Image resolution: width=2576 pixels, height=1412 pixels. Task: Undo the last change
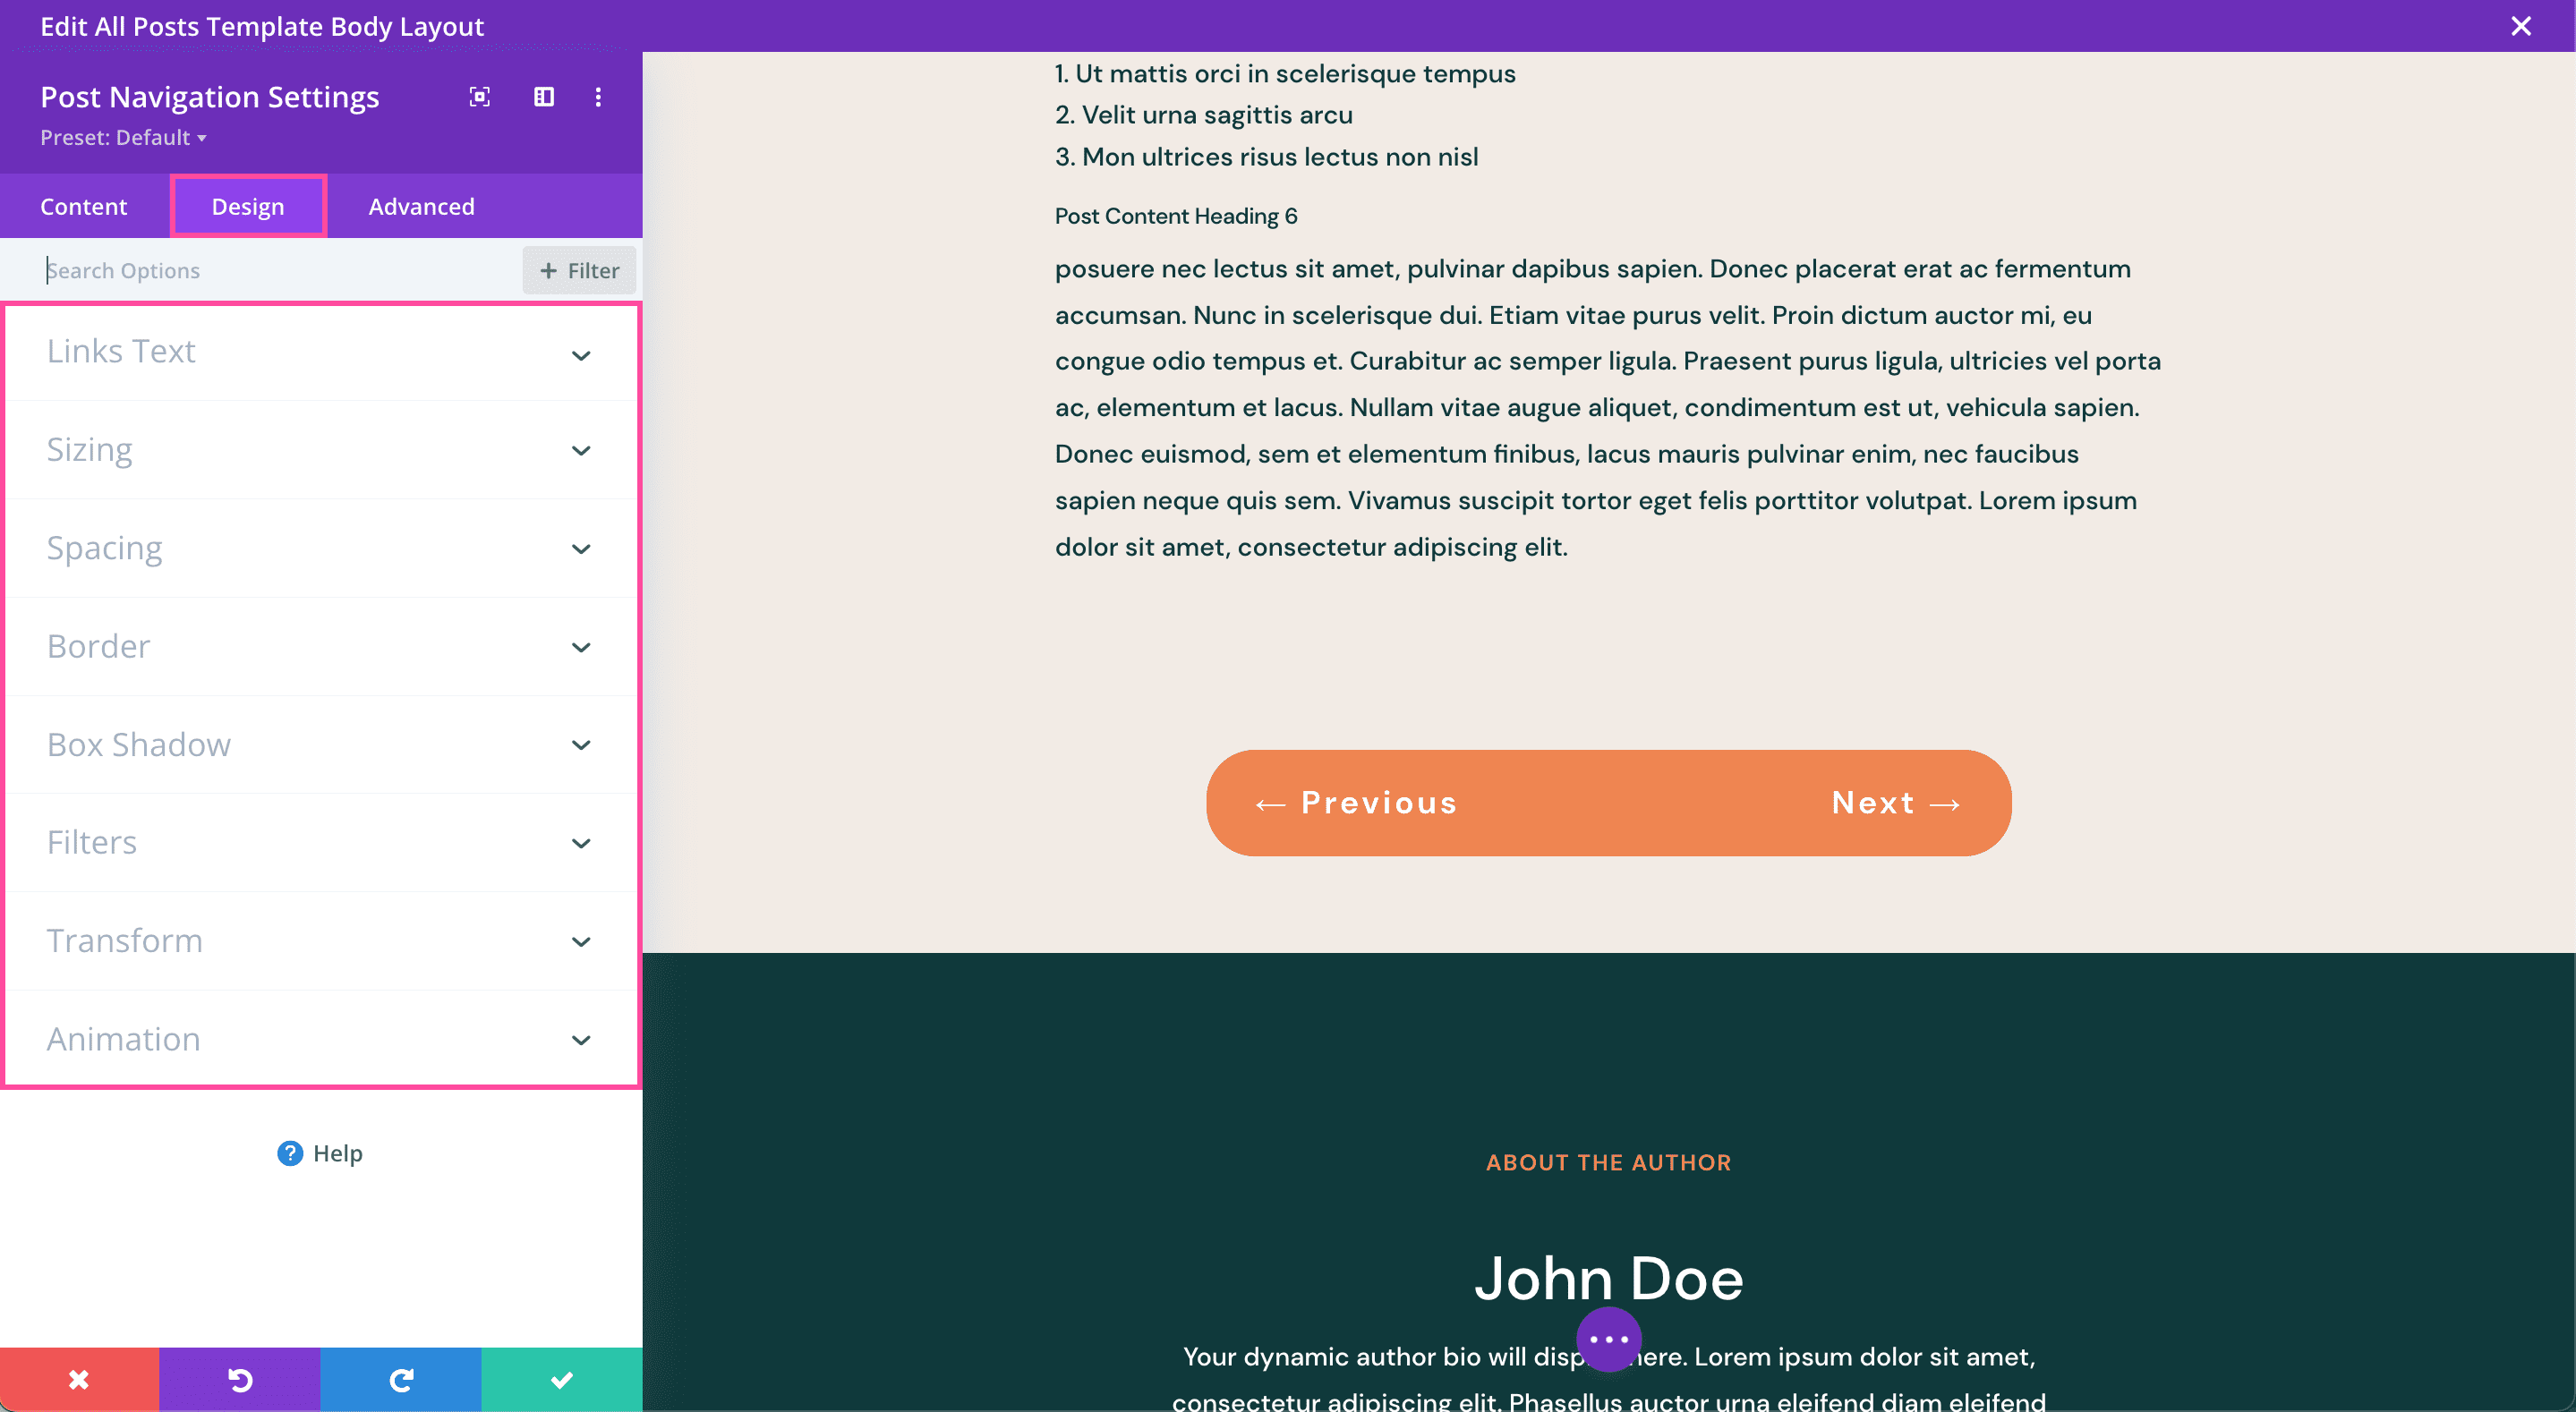click(239, 1380)
